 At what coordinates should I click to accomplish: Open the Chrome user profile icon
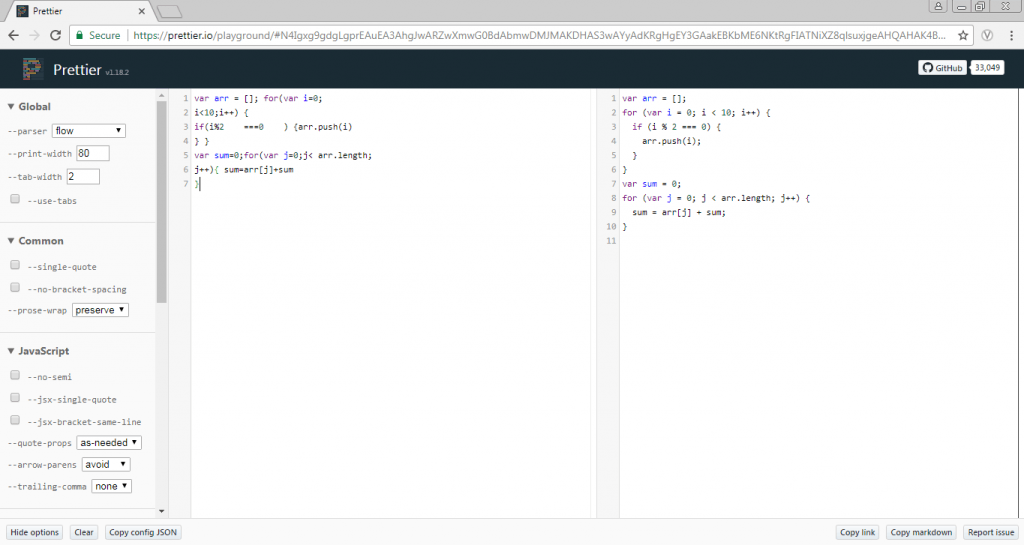point(938,7)
